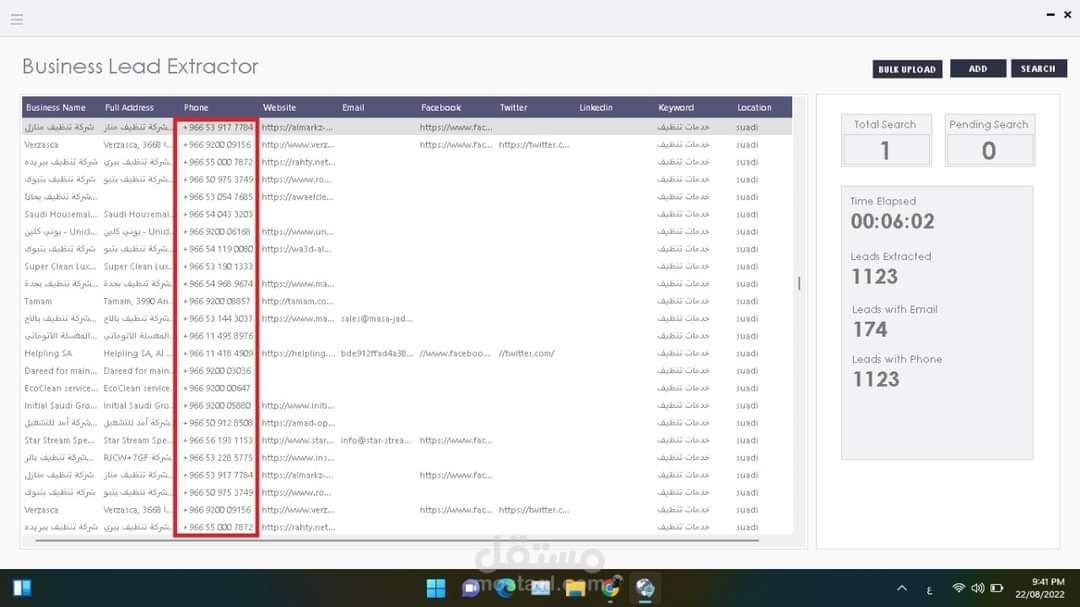The image size is (1080, 607).
Task: Click the Leads with Email count 174
Action: pos(870,330)
